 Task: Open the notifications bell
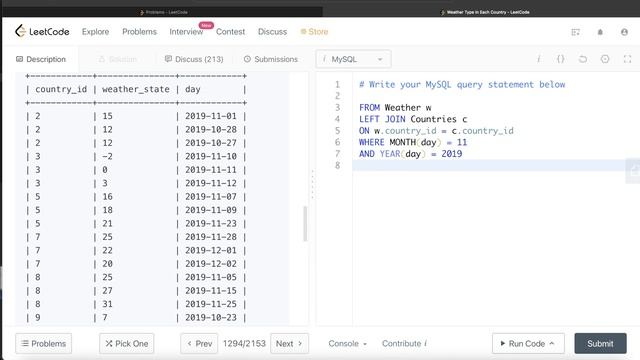600,32
